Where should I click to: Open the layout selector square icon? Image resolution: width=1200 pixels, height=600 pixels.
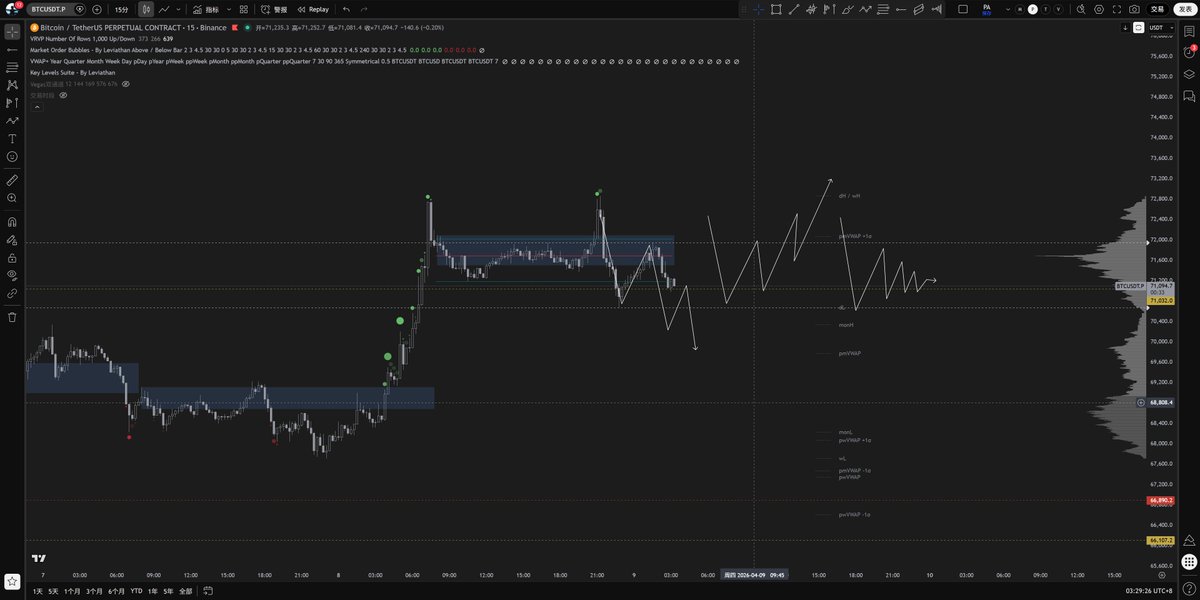tap(963, 9)
